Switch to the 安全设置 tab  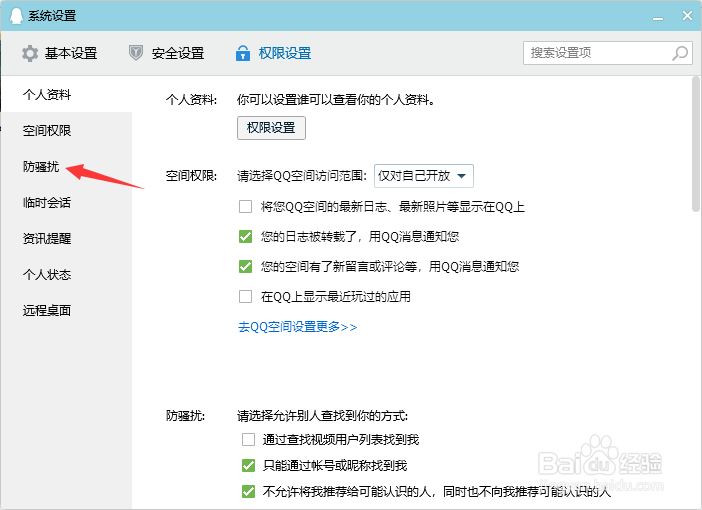167,53
